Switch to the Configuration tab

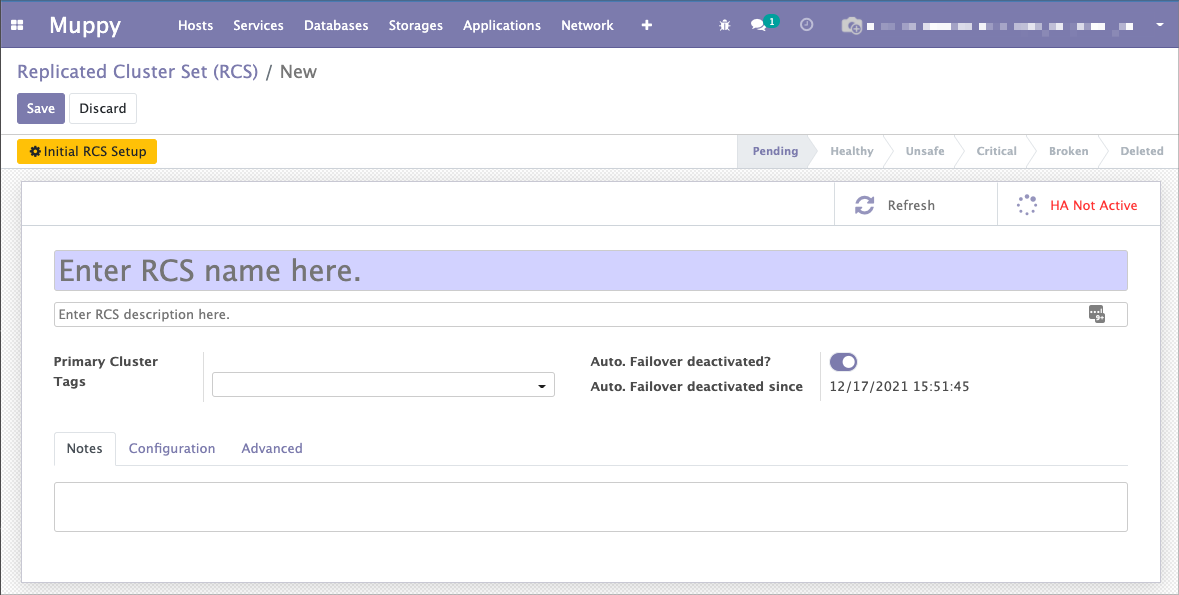[172, 449]
